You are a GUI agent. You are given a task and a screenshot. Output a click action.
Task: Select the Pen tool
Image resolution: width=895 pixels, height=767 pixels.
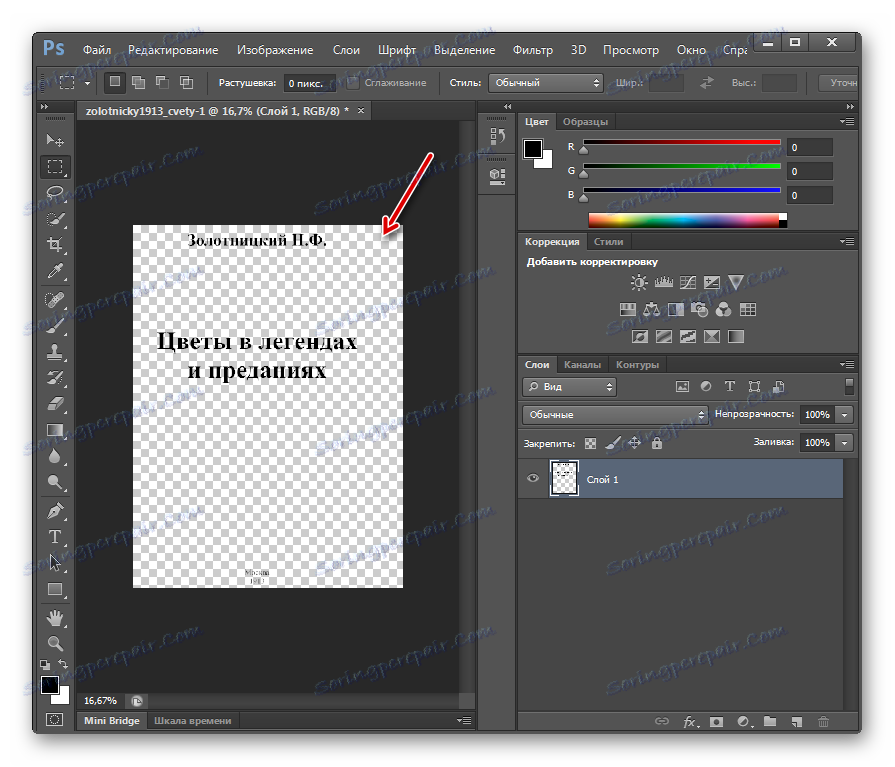[55, 510]
